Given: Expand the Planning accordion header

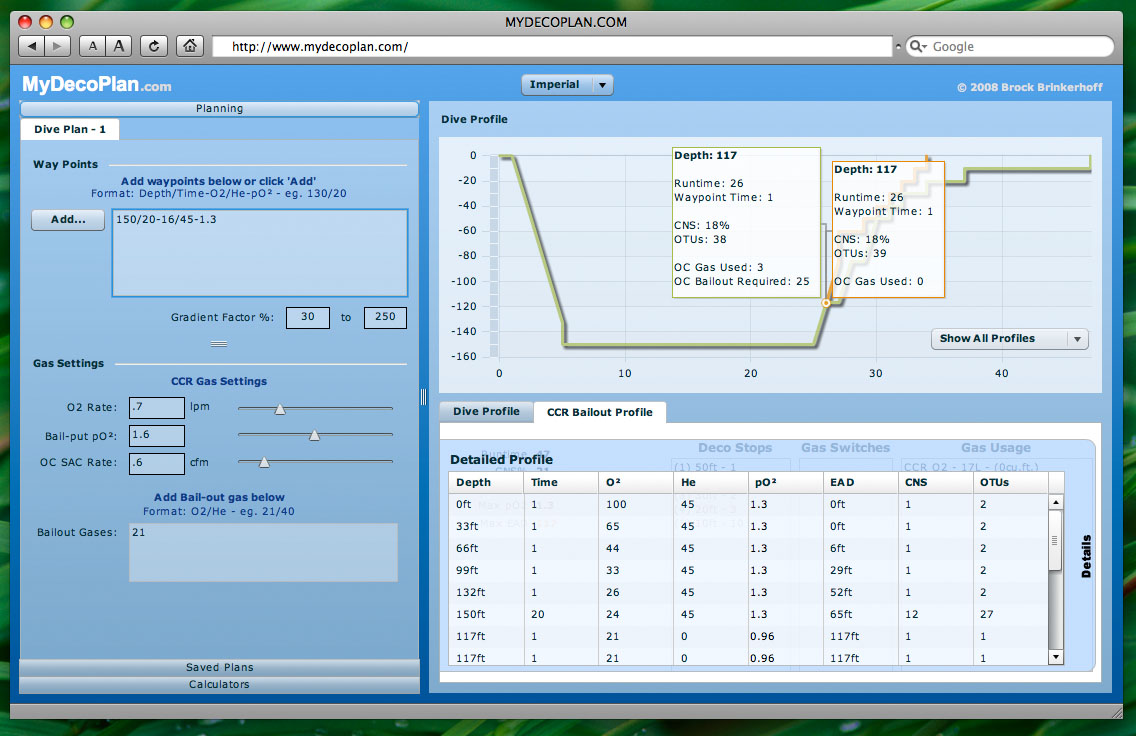Looking at the screenshot, I should coord(219,109).
